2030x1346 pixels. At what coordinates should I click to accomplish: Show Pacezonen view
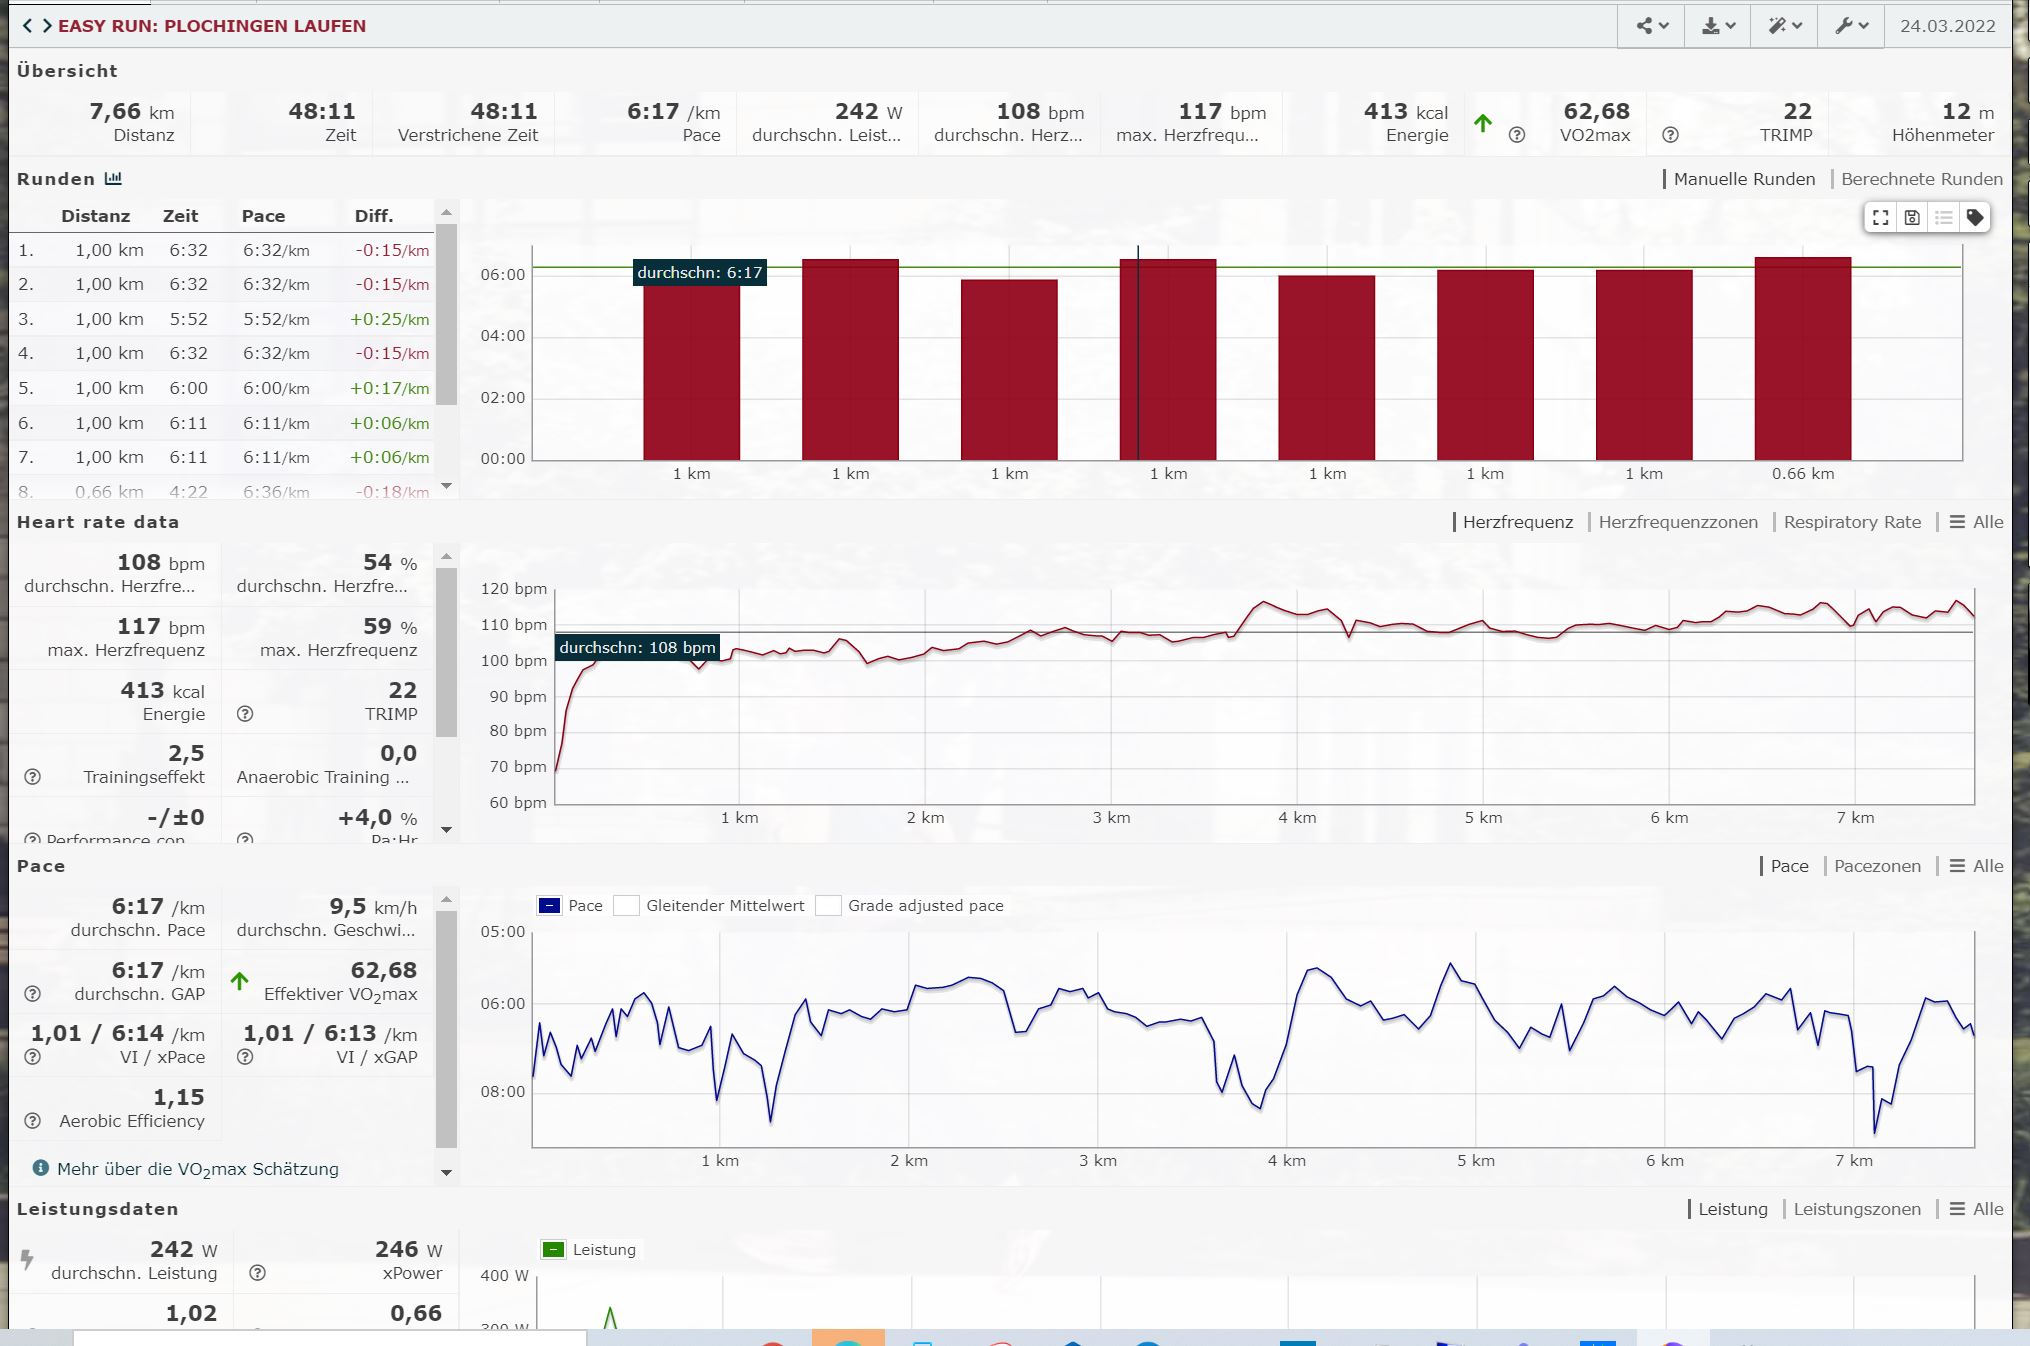click(x=1876, y=866)
